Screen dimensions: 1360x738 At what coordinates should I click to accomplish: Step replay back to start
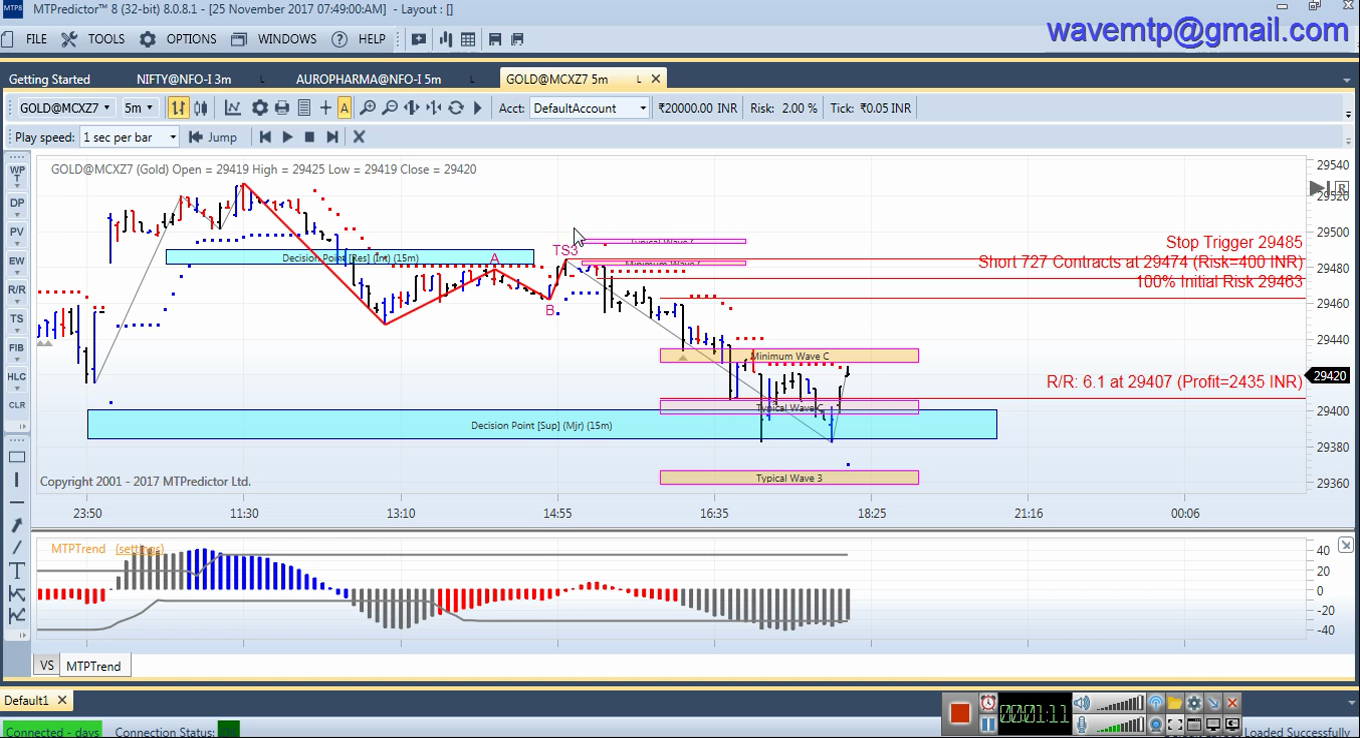(x=265, y=137)
